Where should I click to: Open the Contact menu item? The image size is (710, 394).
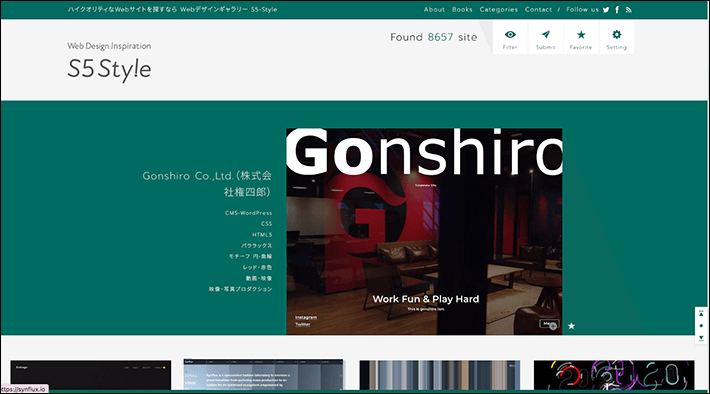pos(538,10)
